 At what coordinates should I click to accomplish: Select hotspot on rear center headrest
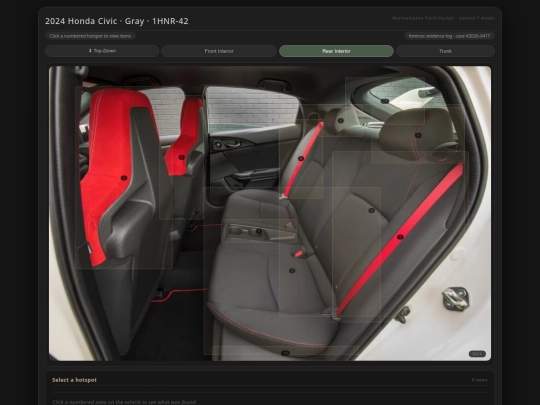[341, 120]
